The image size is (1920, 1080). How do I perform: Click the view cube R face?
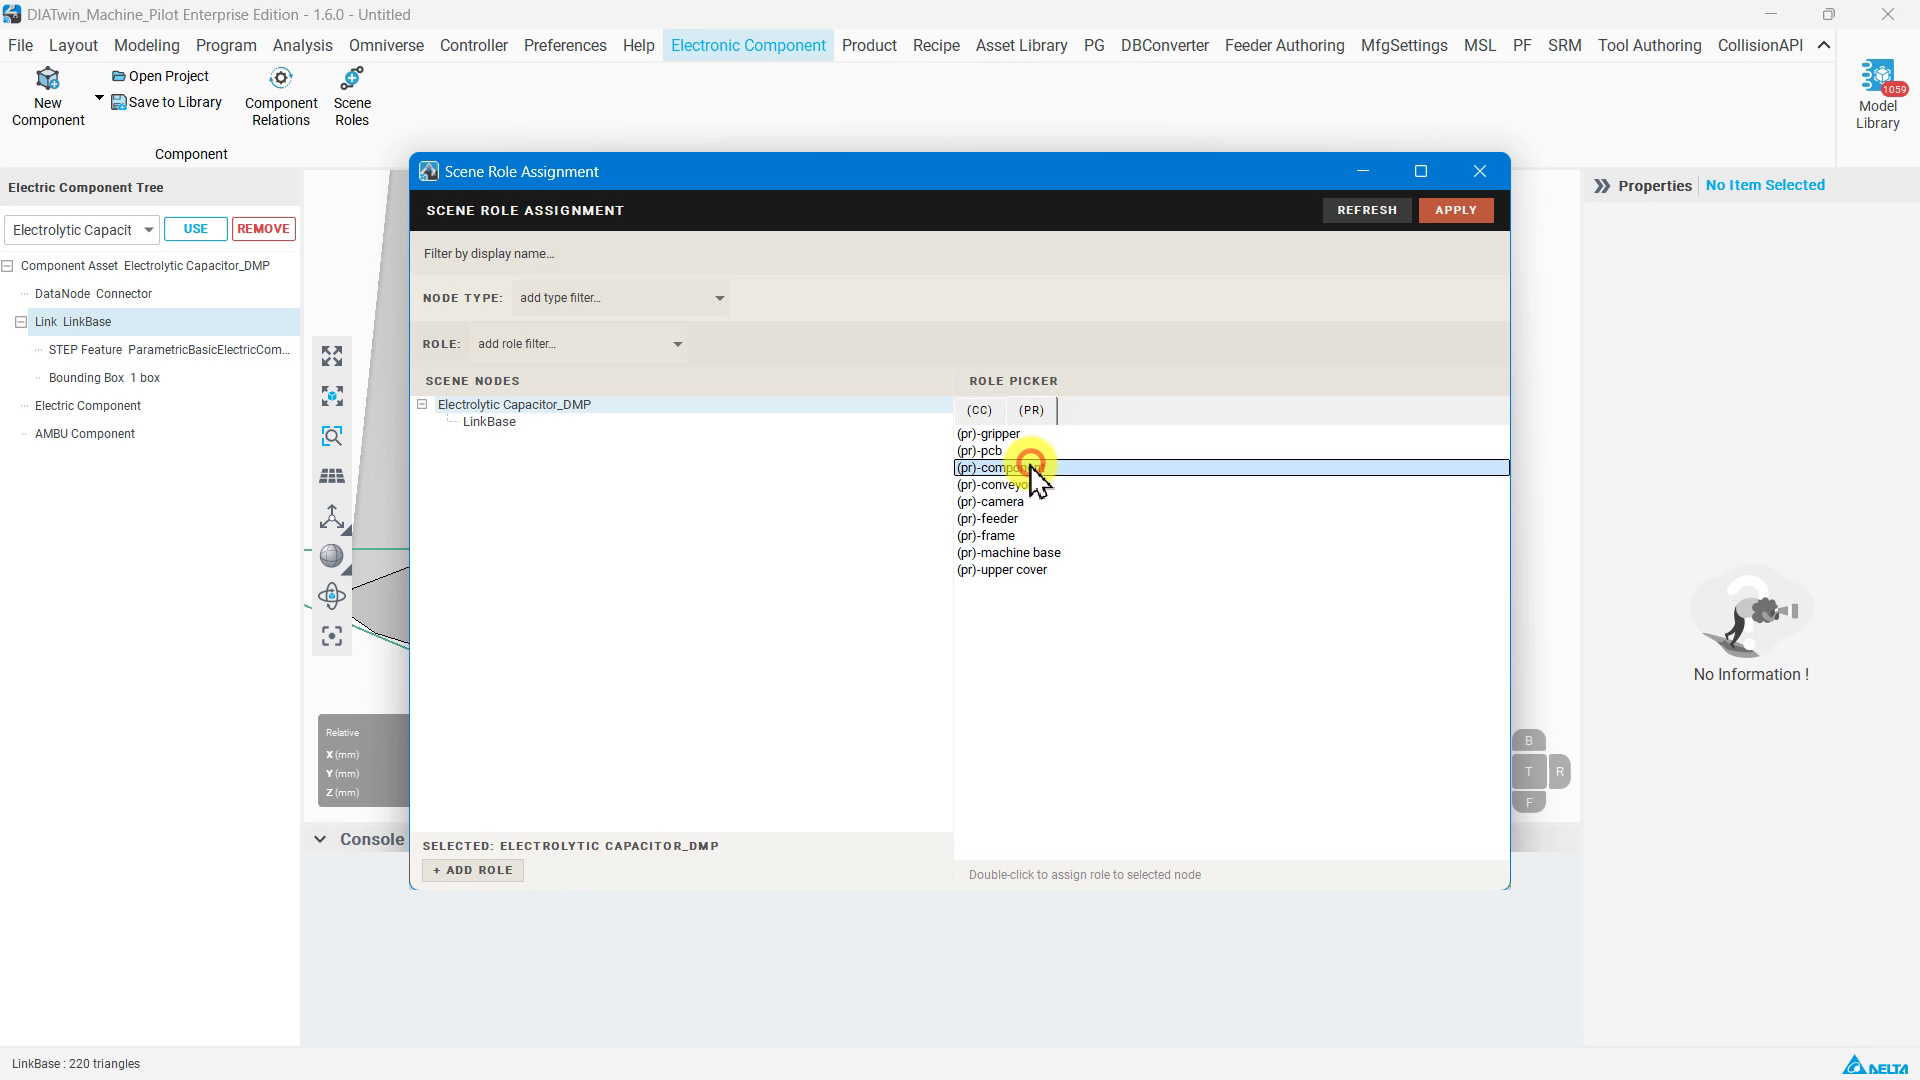pos(1559,772)
